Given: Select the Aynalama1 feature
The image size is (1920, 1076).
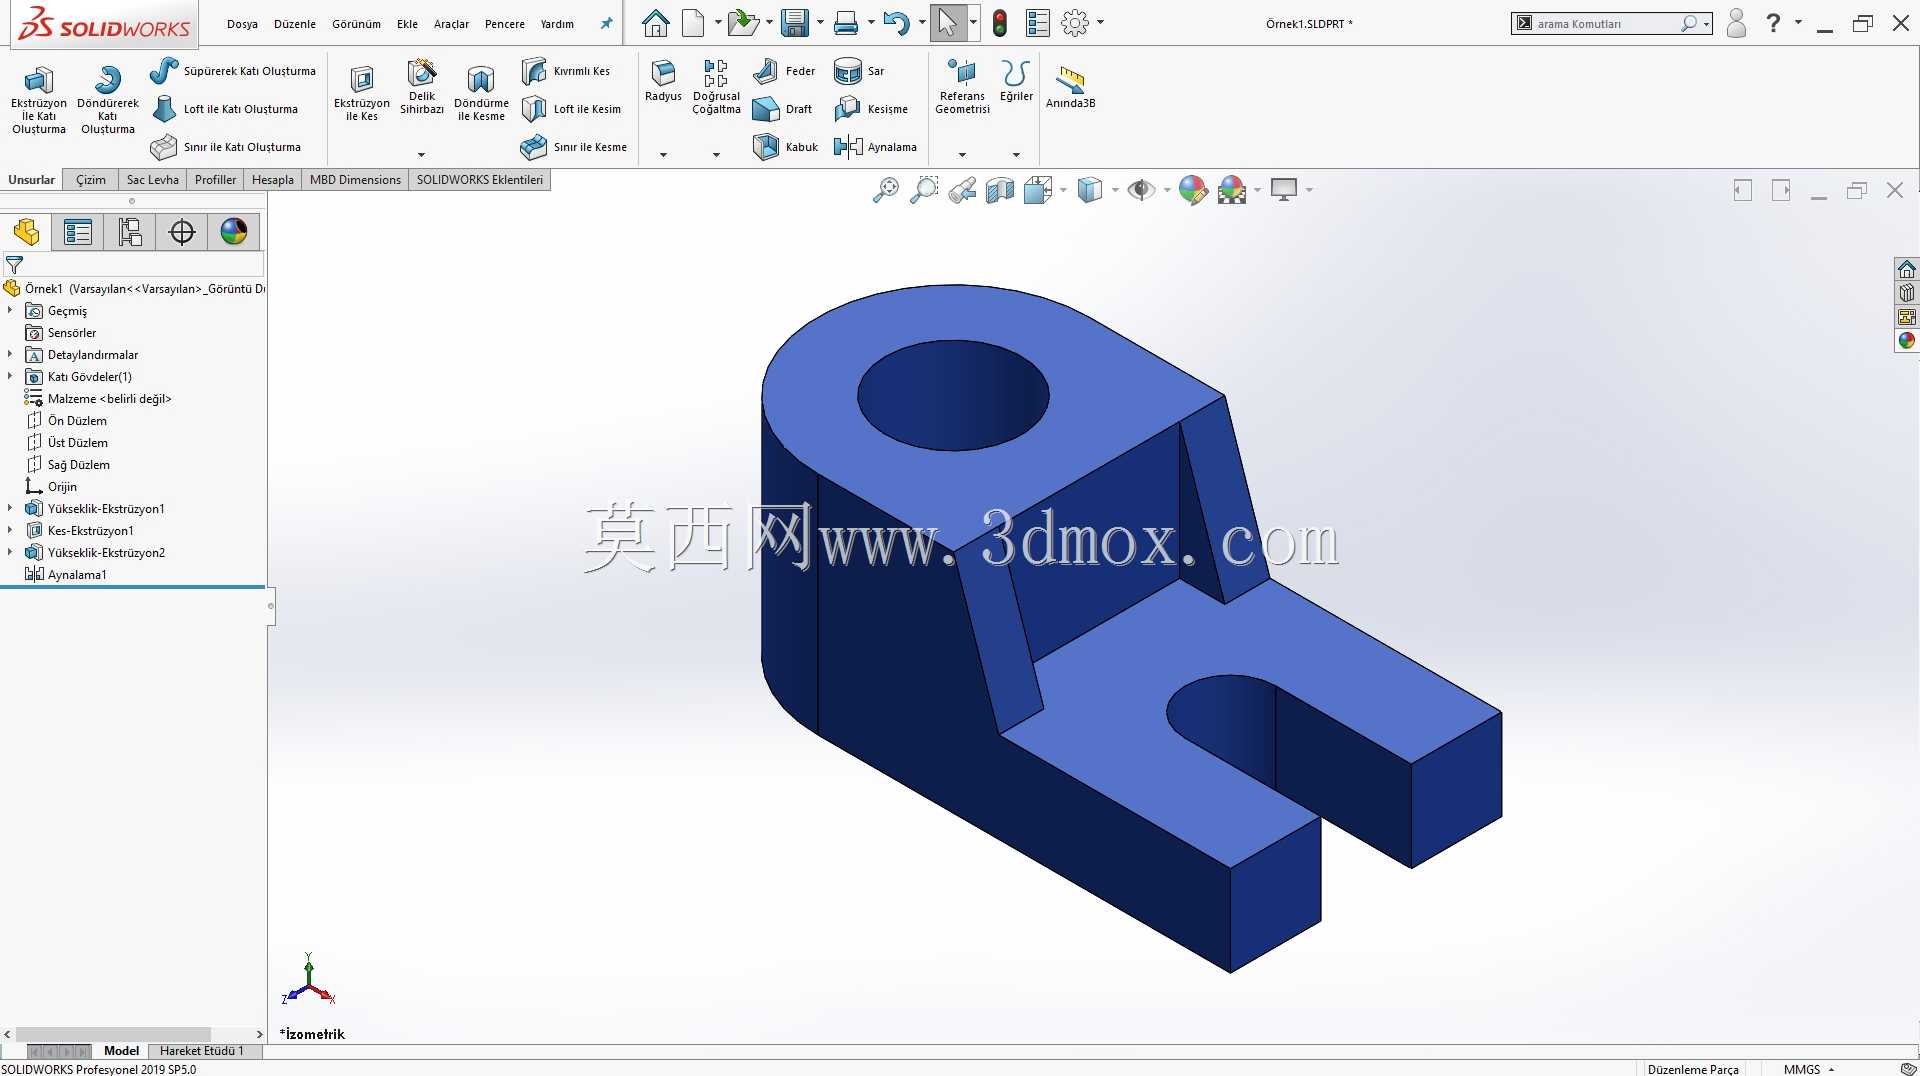Looking at the screenshot, I should (x=66, y=575).
